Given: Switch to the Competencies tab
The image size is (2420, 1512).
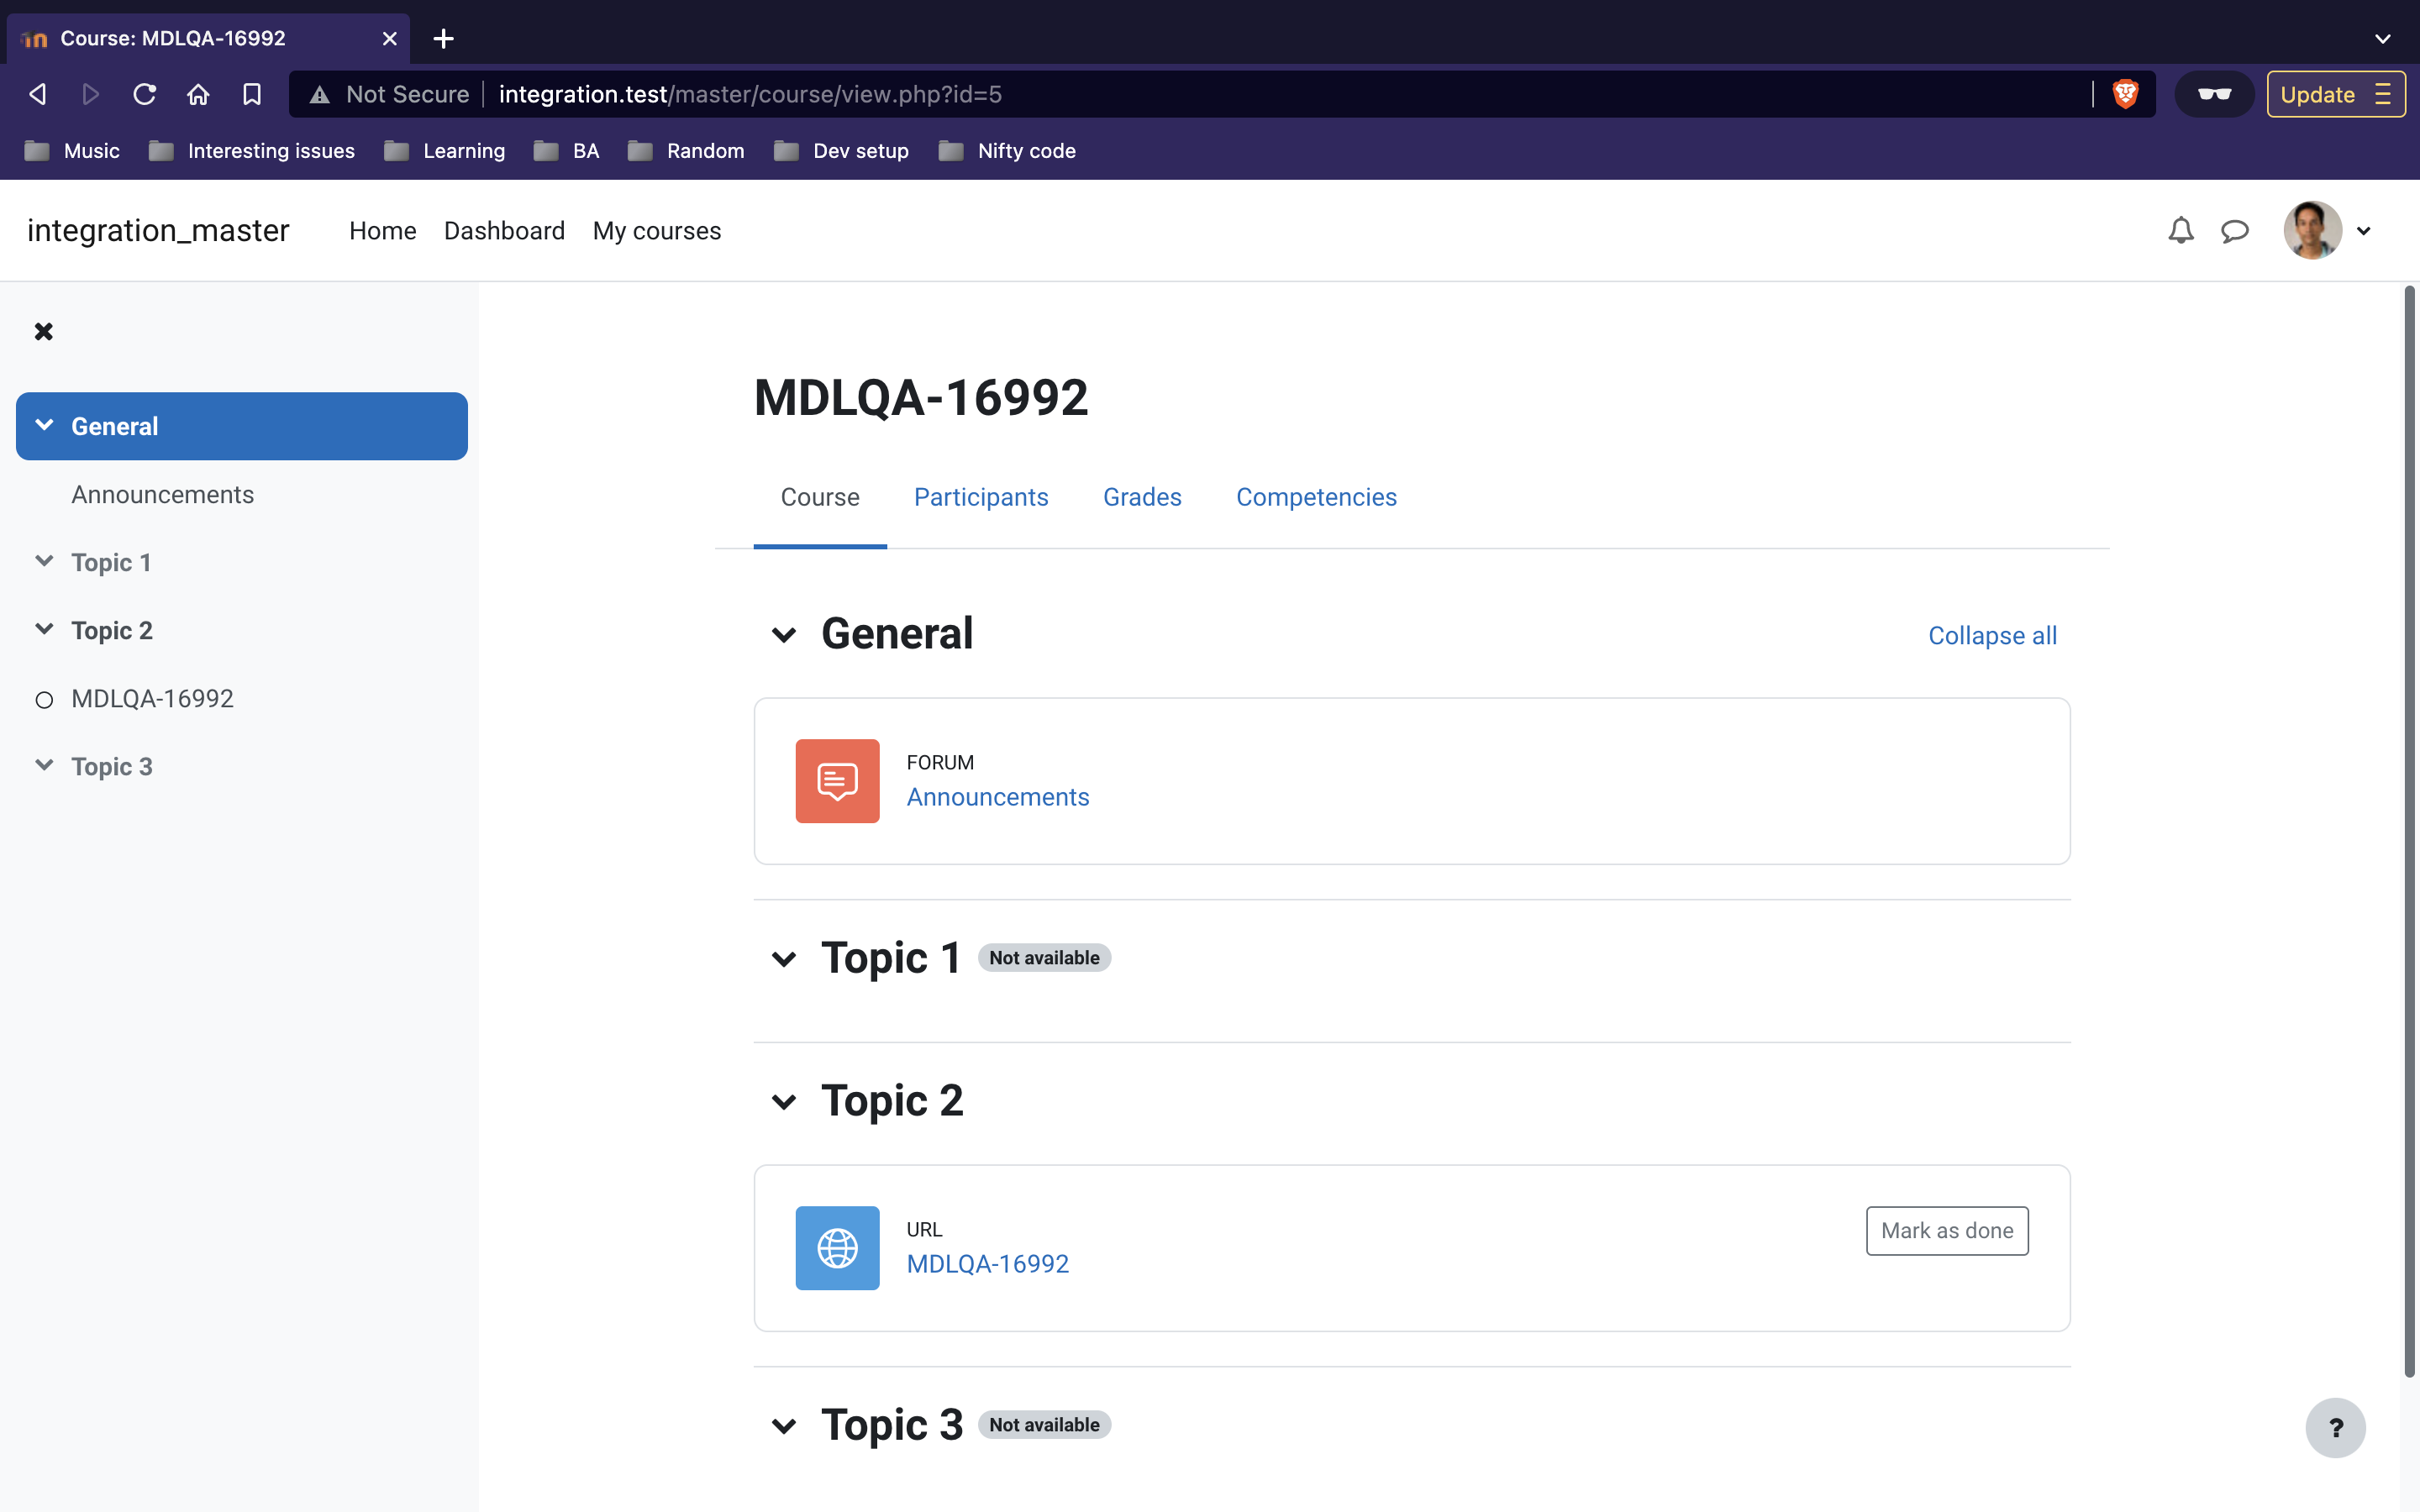Looking at the screenshot, I should click(1316, 497).
